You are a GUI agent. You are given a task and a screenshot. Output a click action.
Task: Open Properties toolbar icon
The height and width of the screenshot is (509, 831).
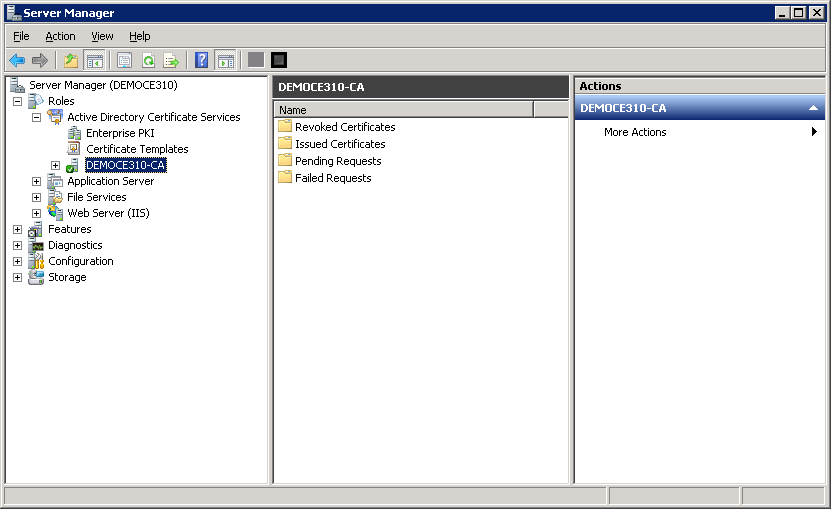(x=124, y=60)
